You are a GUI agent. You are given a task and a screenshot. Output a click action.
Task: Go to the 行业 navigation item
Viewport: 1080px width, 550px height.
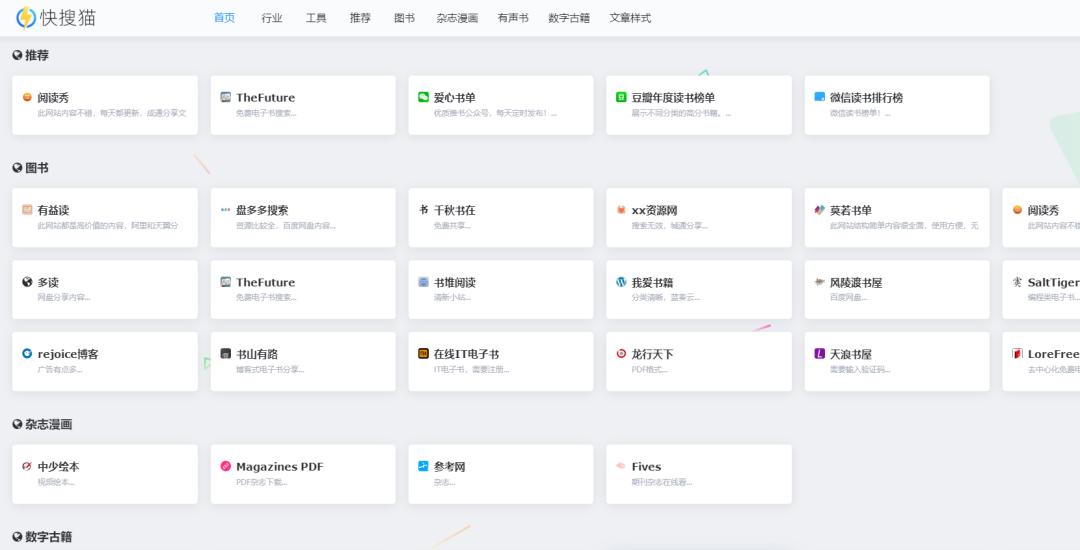point(272,18)
